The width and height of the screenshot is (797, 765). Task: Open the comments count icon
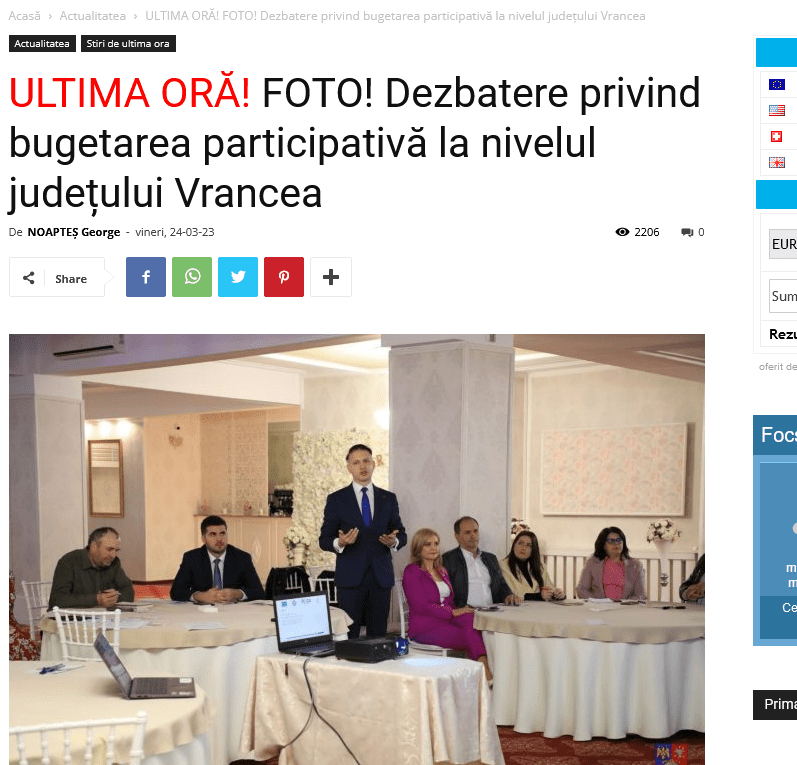tap(687, 232)
